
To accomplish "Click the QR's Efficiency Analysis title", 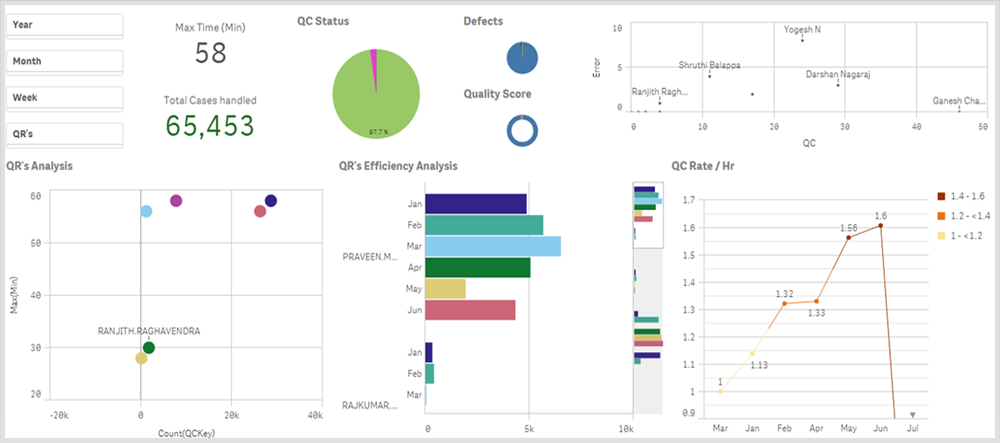I will click(x=398, y=166).
